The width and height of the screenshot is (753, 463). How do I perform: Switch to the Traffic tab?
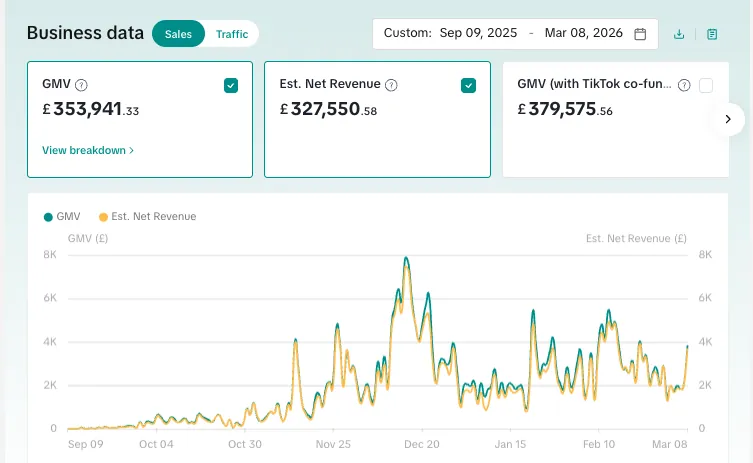(232, 34)
